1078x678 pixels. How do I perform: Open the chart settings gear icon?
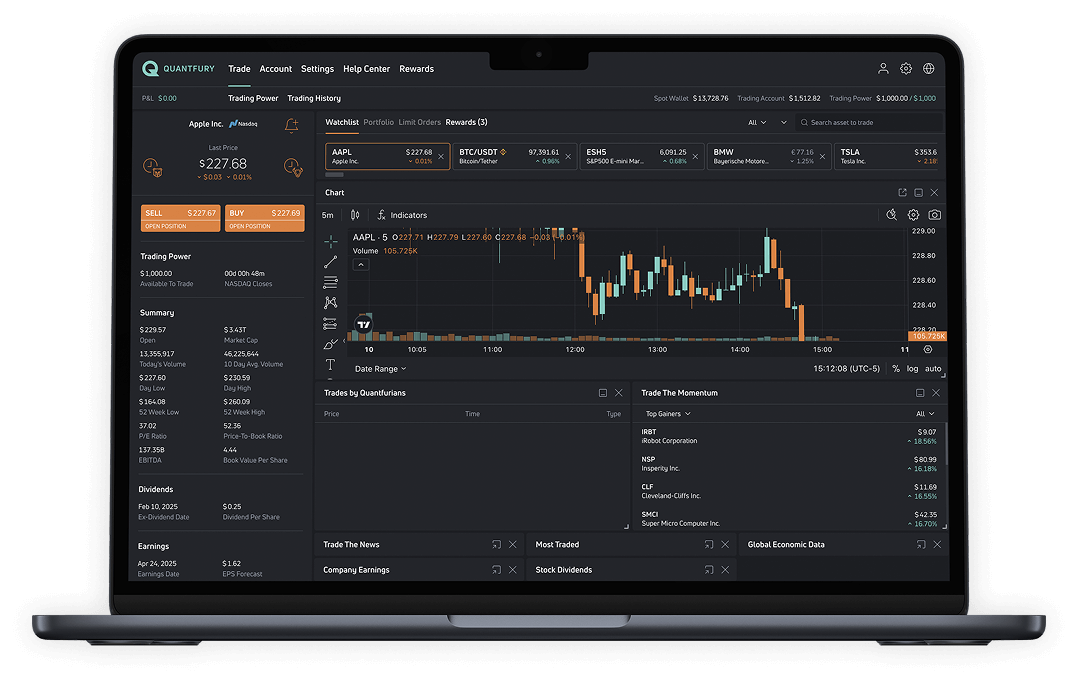[x=913, y=215]
